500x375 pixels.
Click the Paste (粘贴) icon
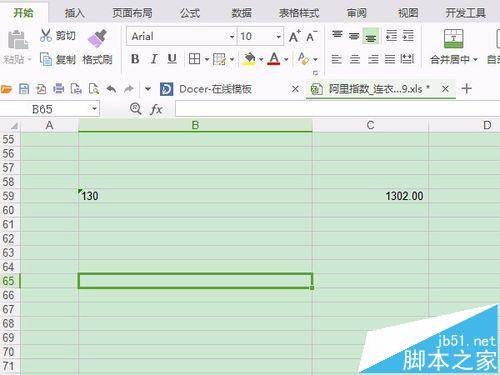click(x=18, y=40)
